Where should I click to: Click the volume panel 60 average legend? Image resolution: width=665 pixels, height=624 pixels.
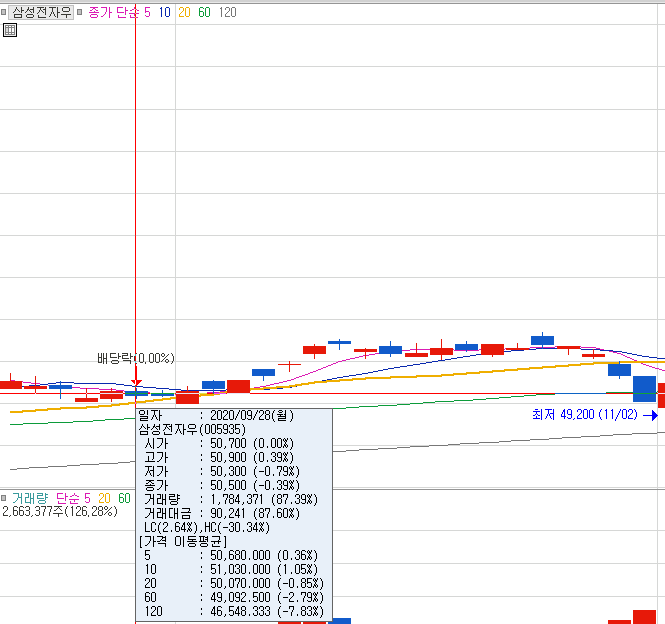124,498
